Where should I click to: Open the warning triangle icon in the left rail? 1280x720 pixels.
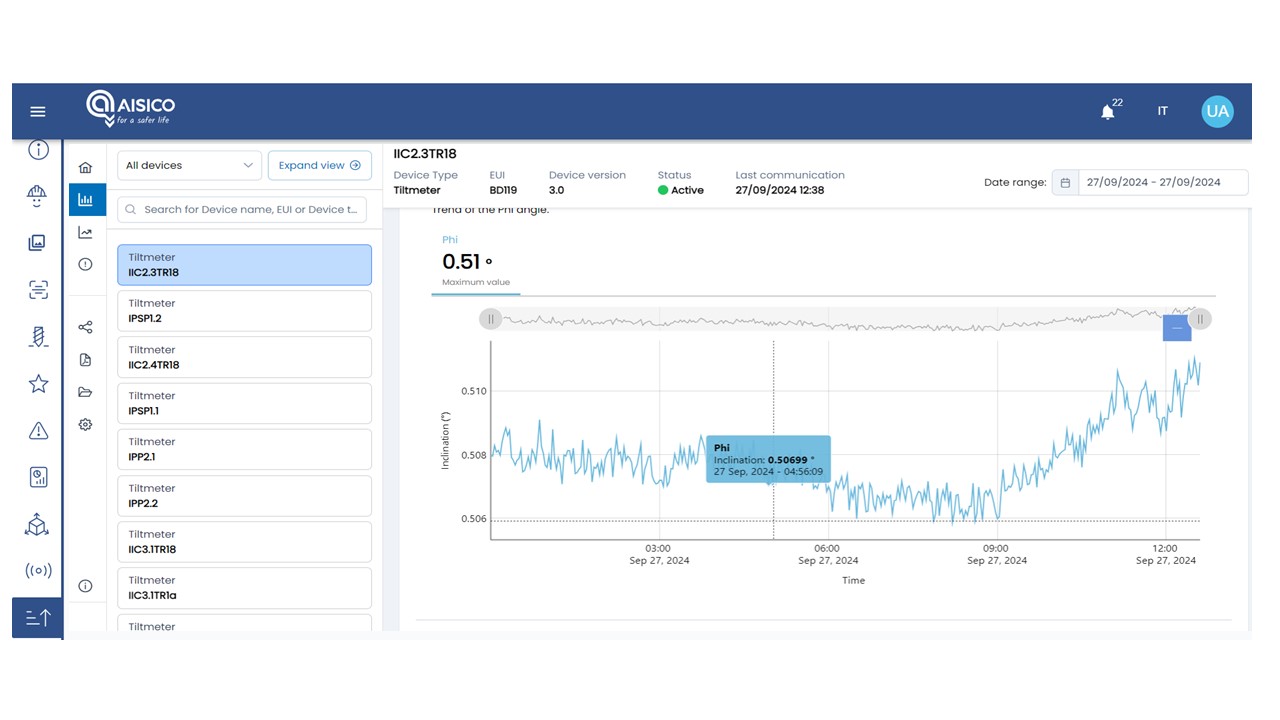pyautogui.click(x=38, y=431)
